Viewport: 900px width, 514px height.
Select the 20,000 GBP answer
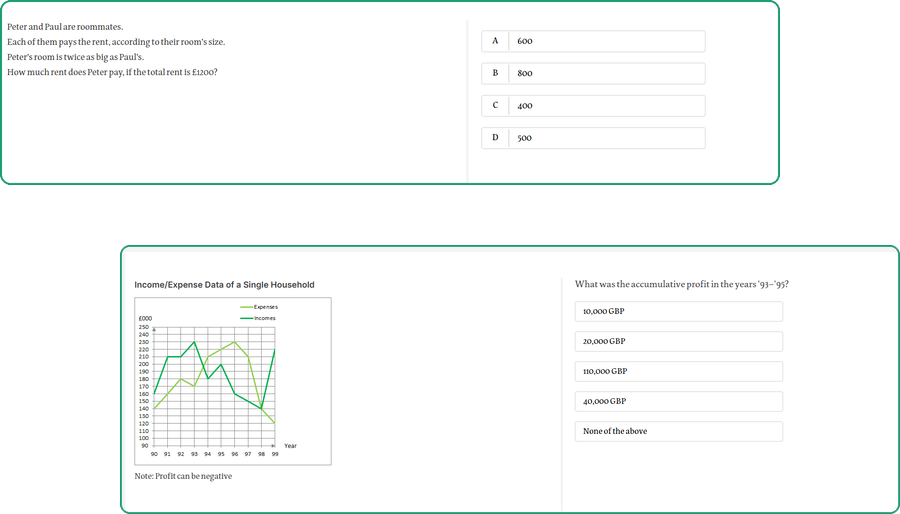(678, 341)
